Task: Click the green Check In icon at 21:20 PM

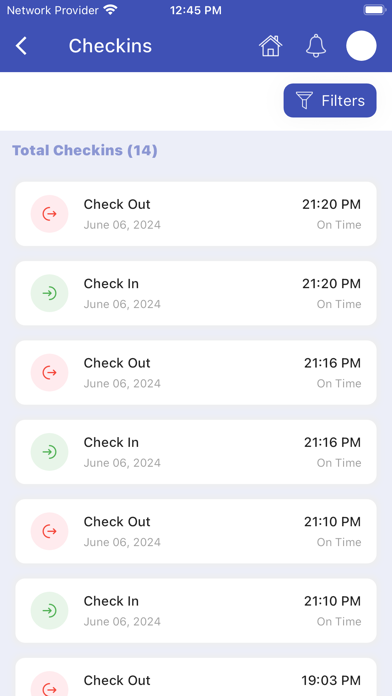Action: 49,293
